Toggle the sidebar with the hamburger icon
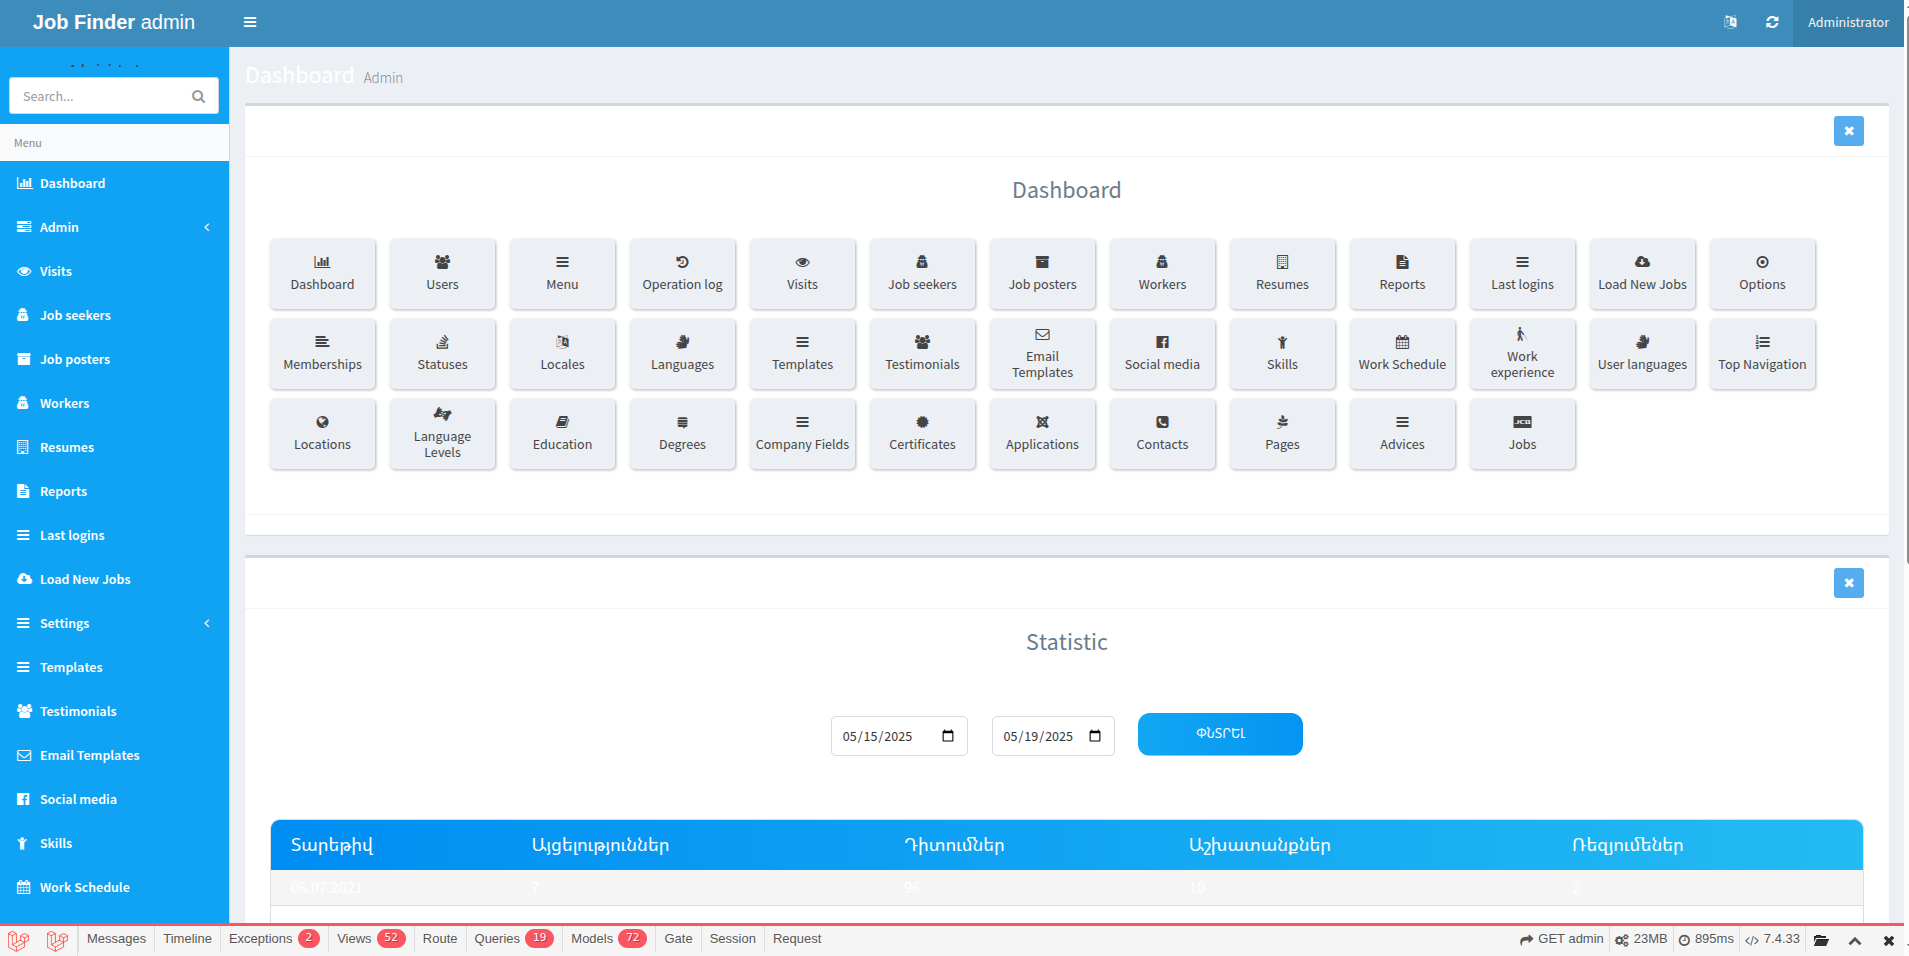This screenshot has height=956, width=1909. (250, 22)
